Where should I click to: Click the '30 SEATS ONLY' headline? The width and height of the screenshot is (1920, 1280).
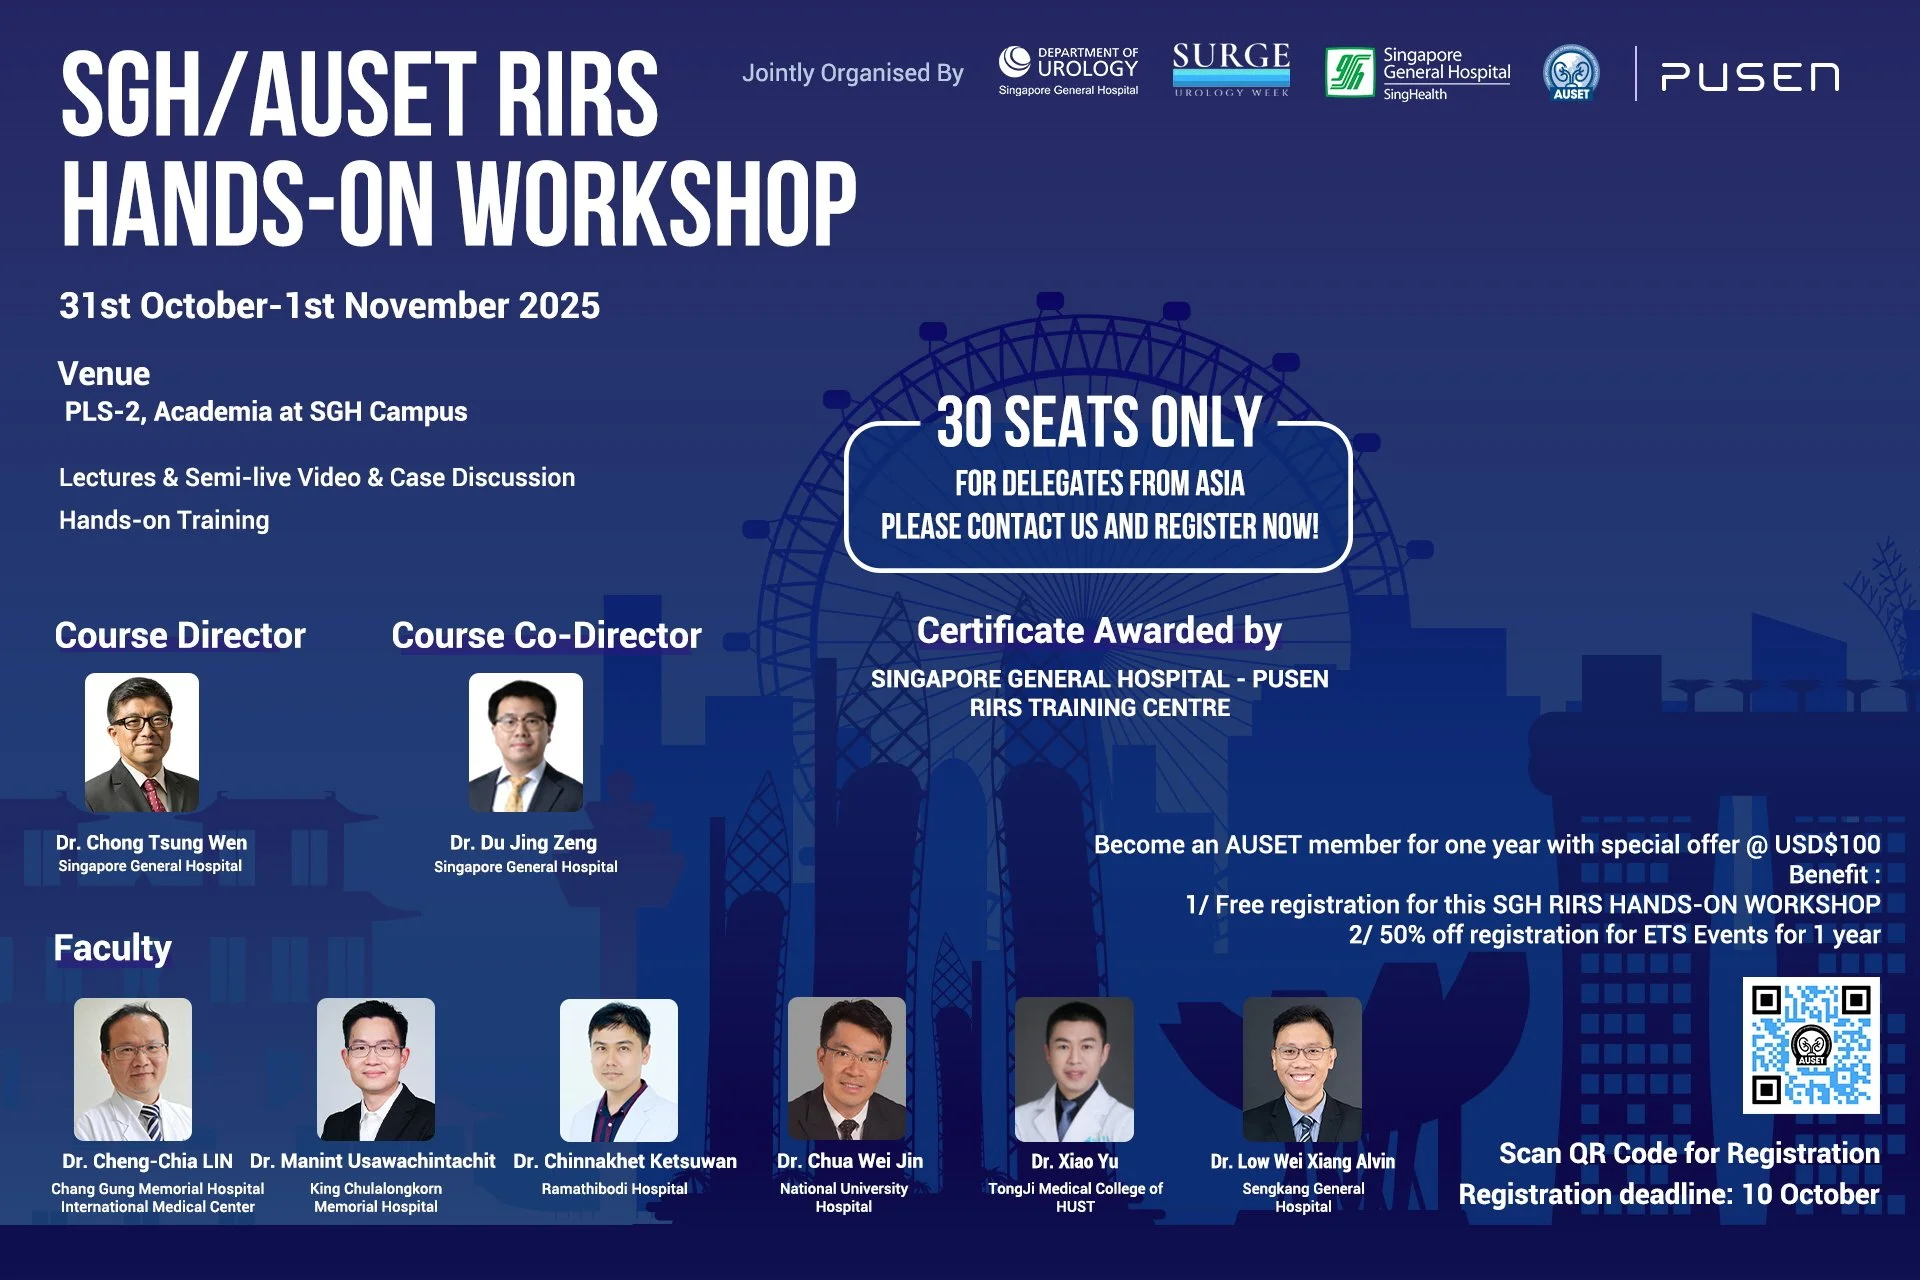[1099, 423]
